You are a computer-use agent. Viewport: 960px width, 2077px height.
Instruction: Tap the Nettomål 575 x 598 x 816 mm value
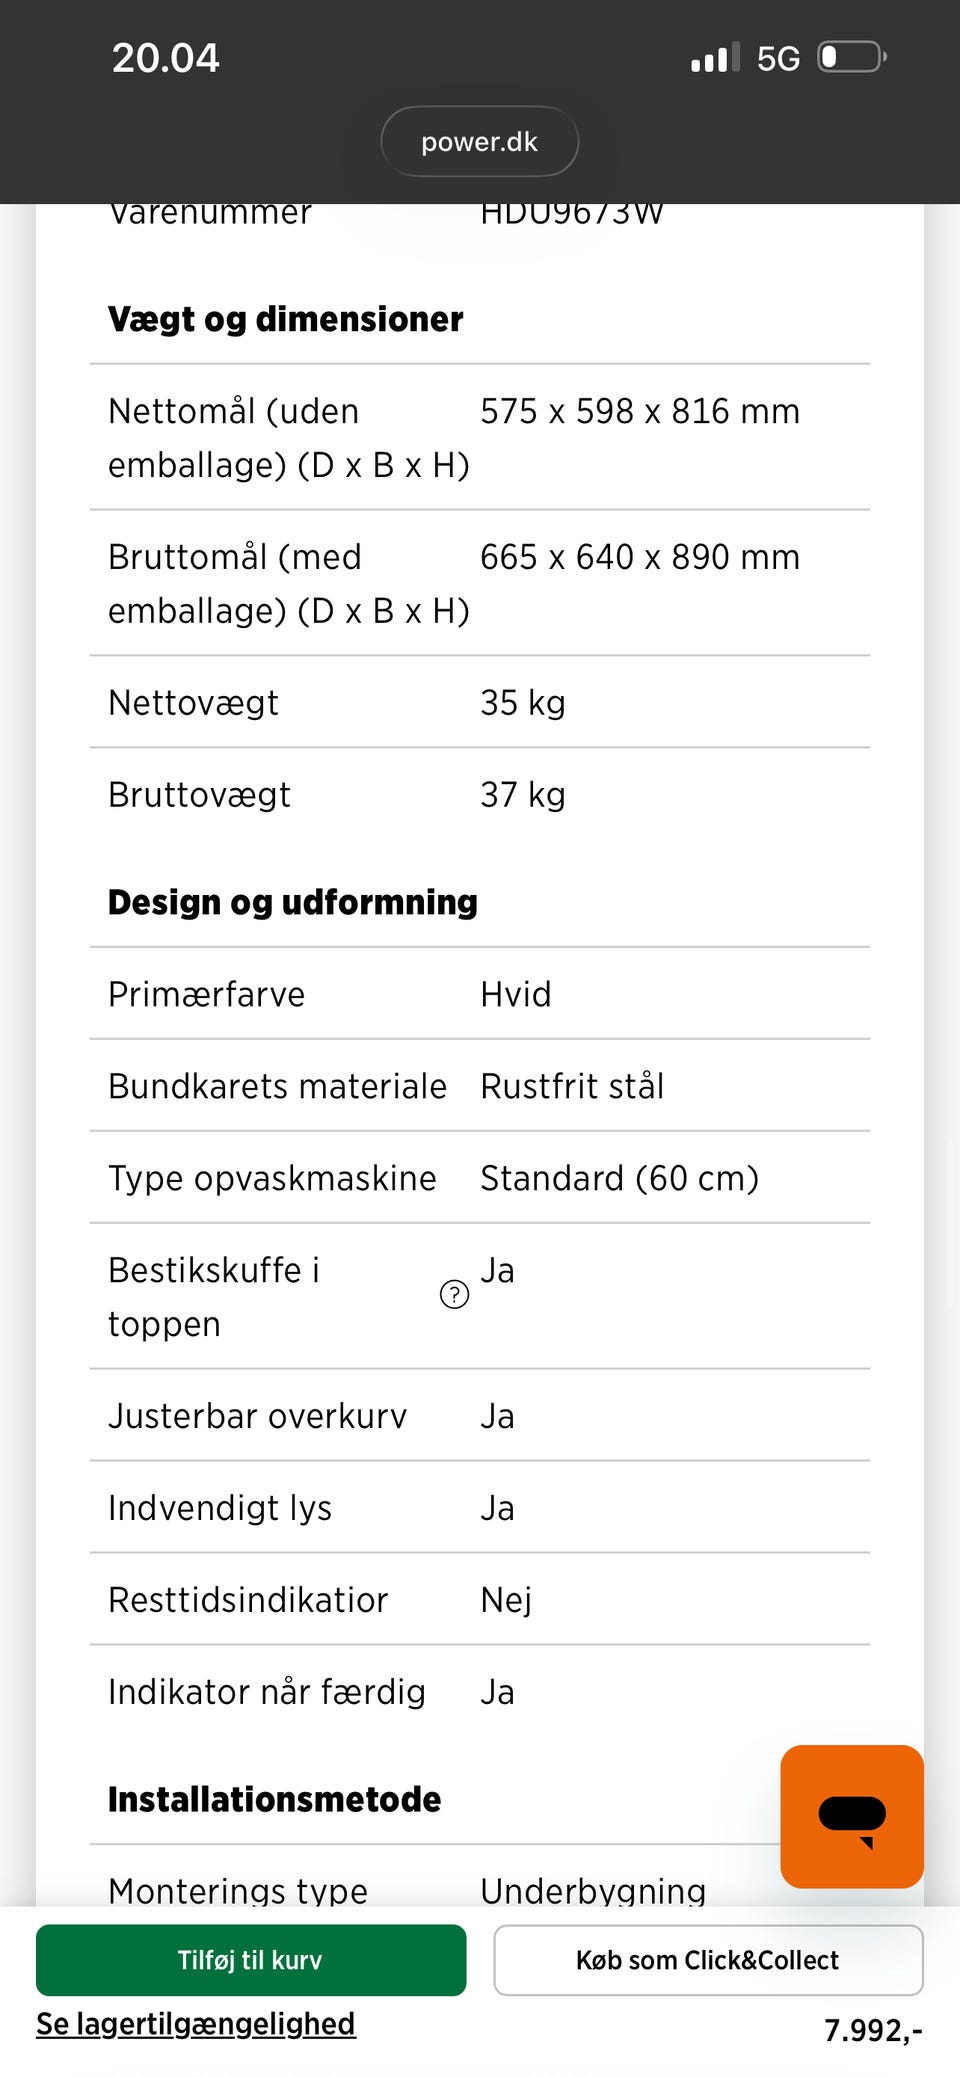[x=640, y=411]
